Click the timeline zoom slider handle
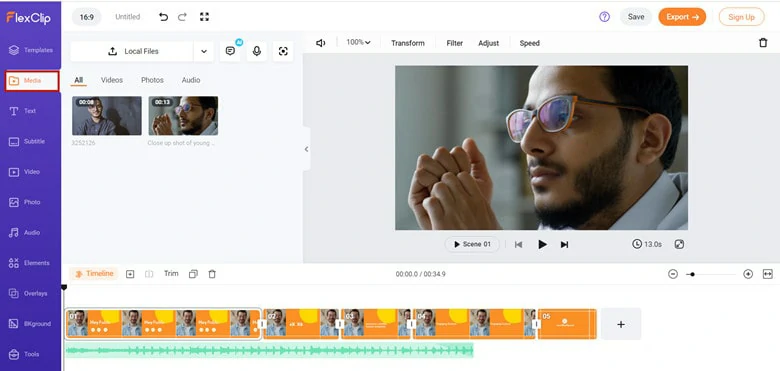The height and width of the screenshot is (371, 780). point(692,274)
